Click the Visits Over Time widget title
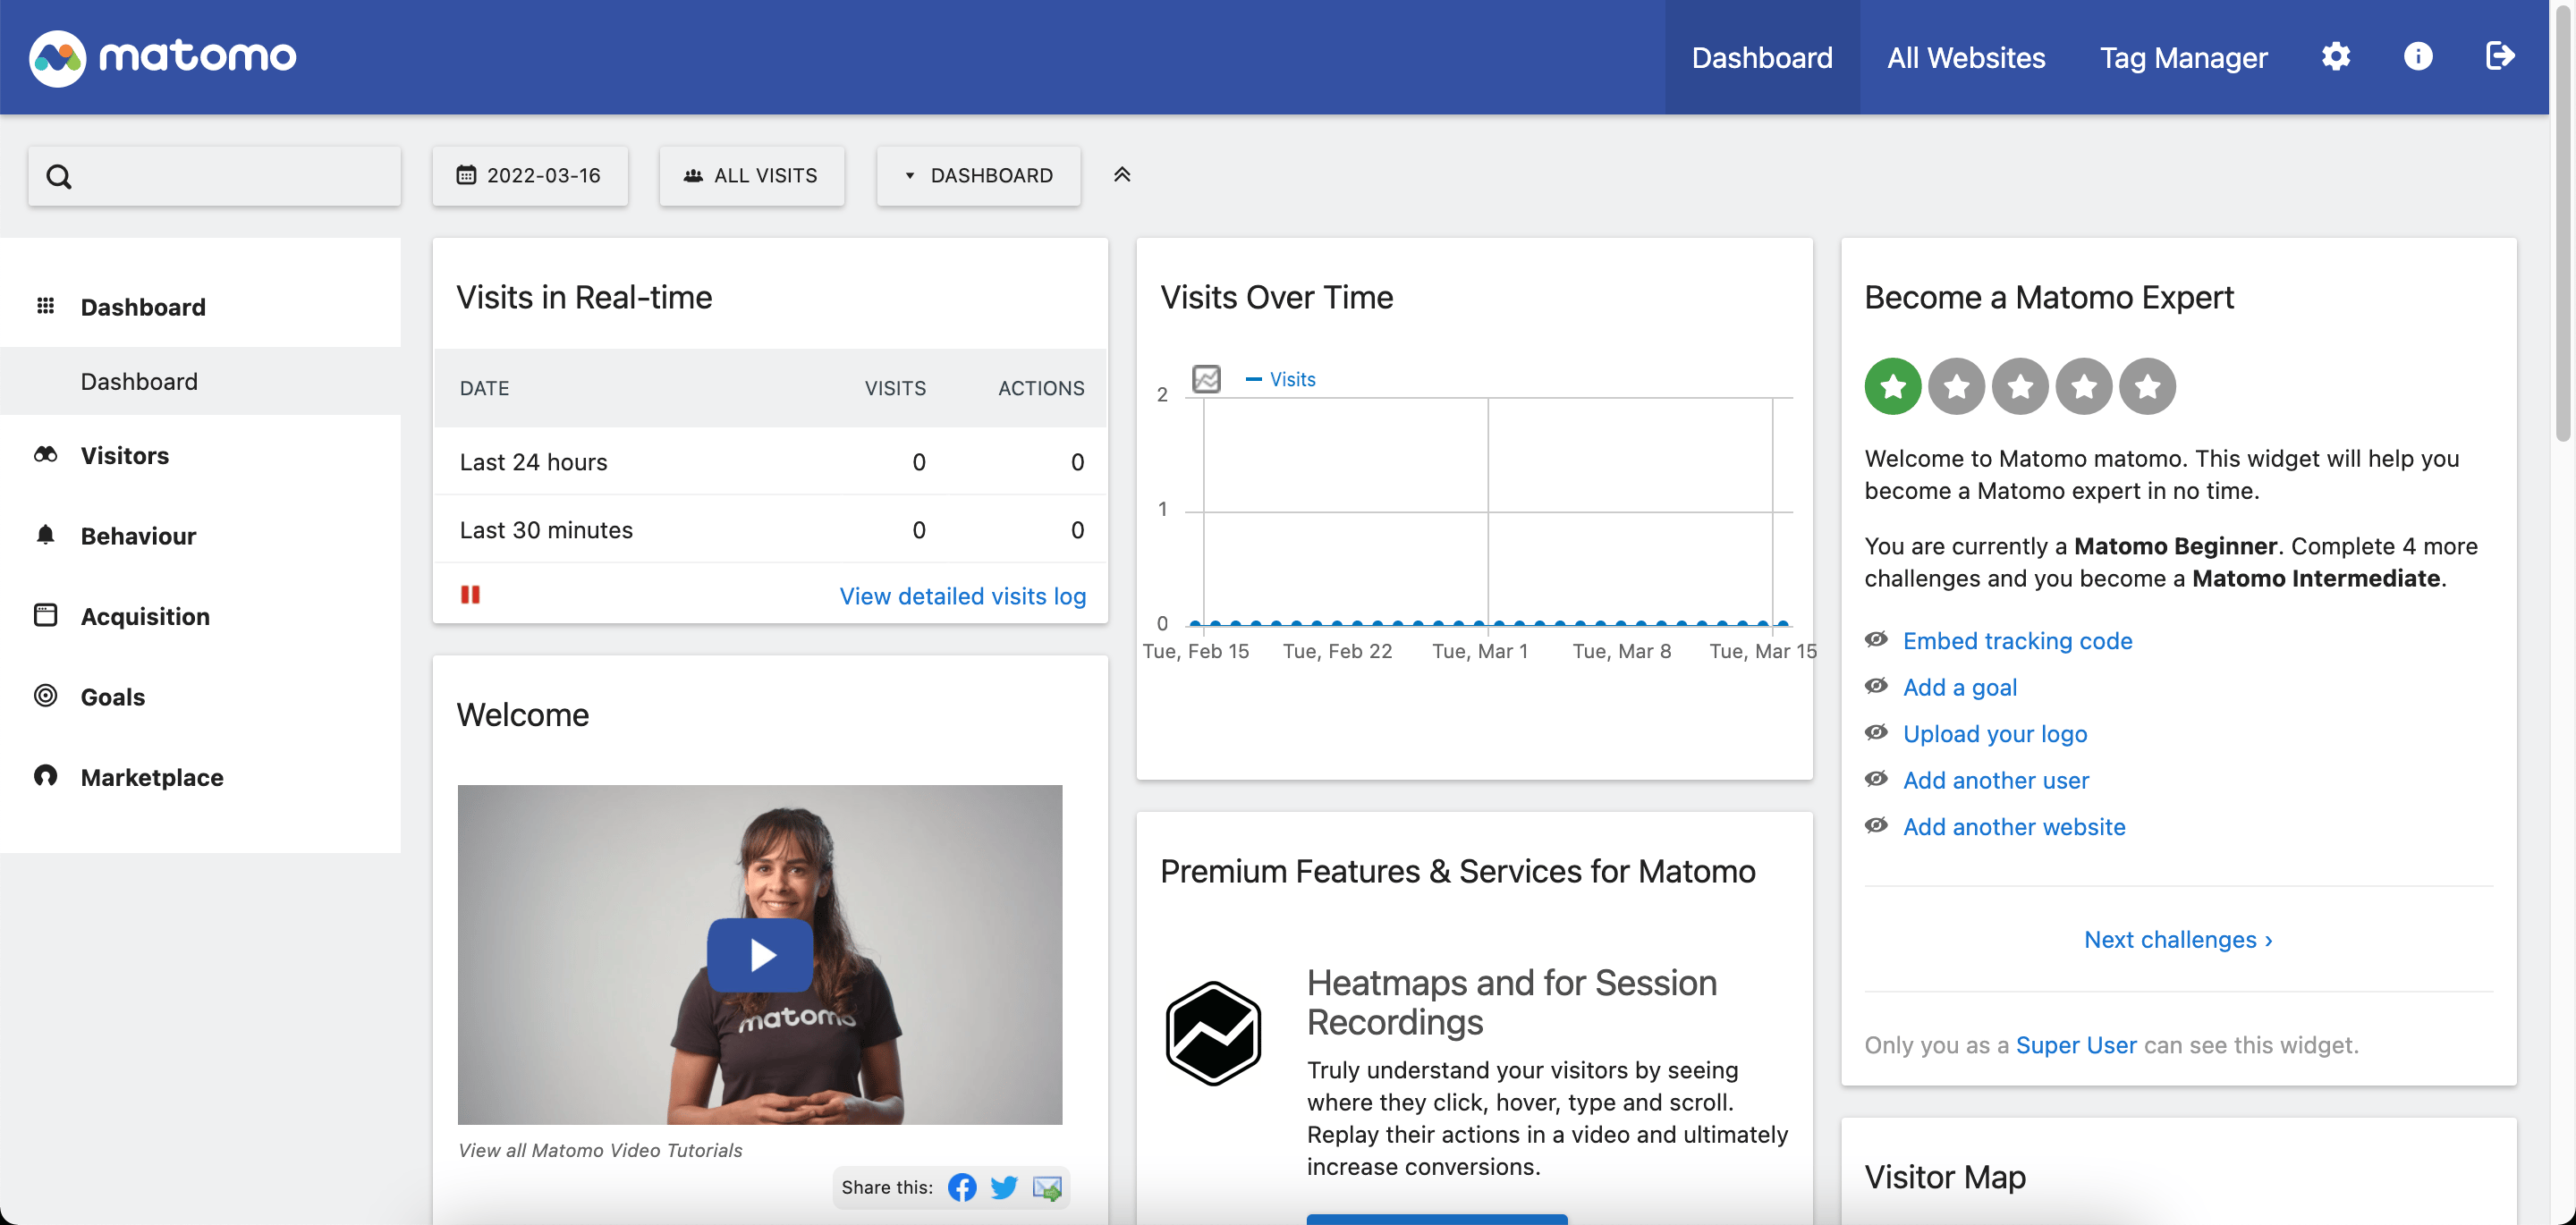This screenshot has height=1225, width=2576. point(1276,297)
